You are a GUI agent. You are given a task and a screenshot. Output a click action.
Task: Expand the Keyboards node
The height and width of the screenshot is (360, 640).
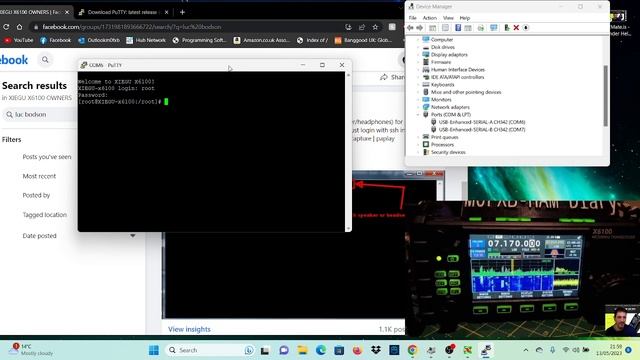click(x=418, y=84)
